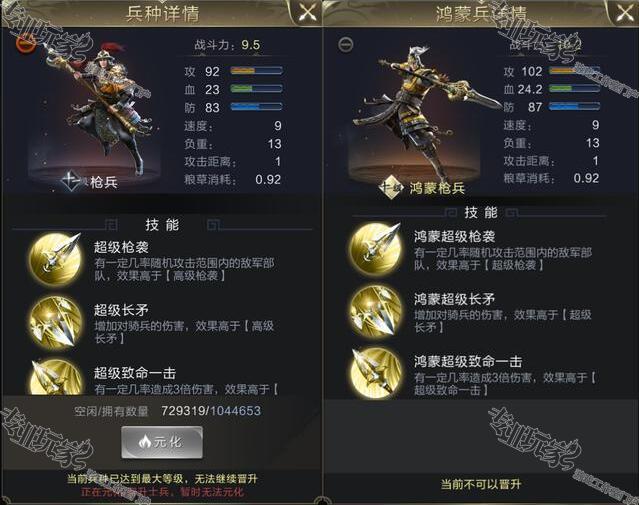Click the 元化 button

[162, 442]
